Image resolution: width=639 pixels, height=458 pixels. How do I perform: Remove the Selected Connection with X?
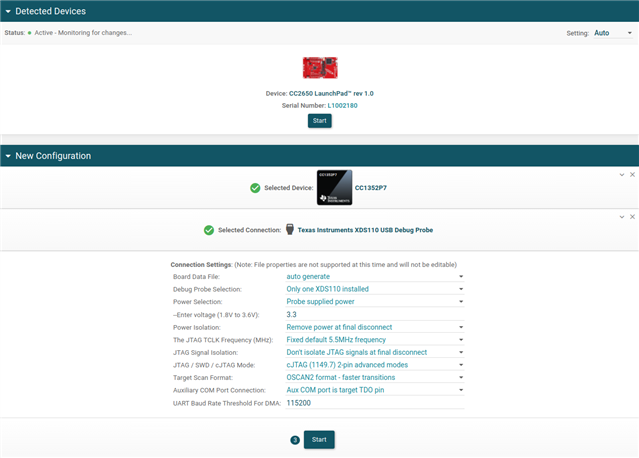[x=632, y=217]
